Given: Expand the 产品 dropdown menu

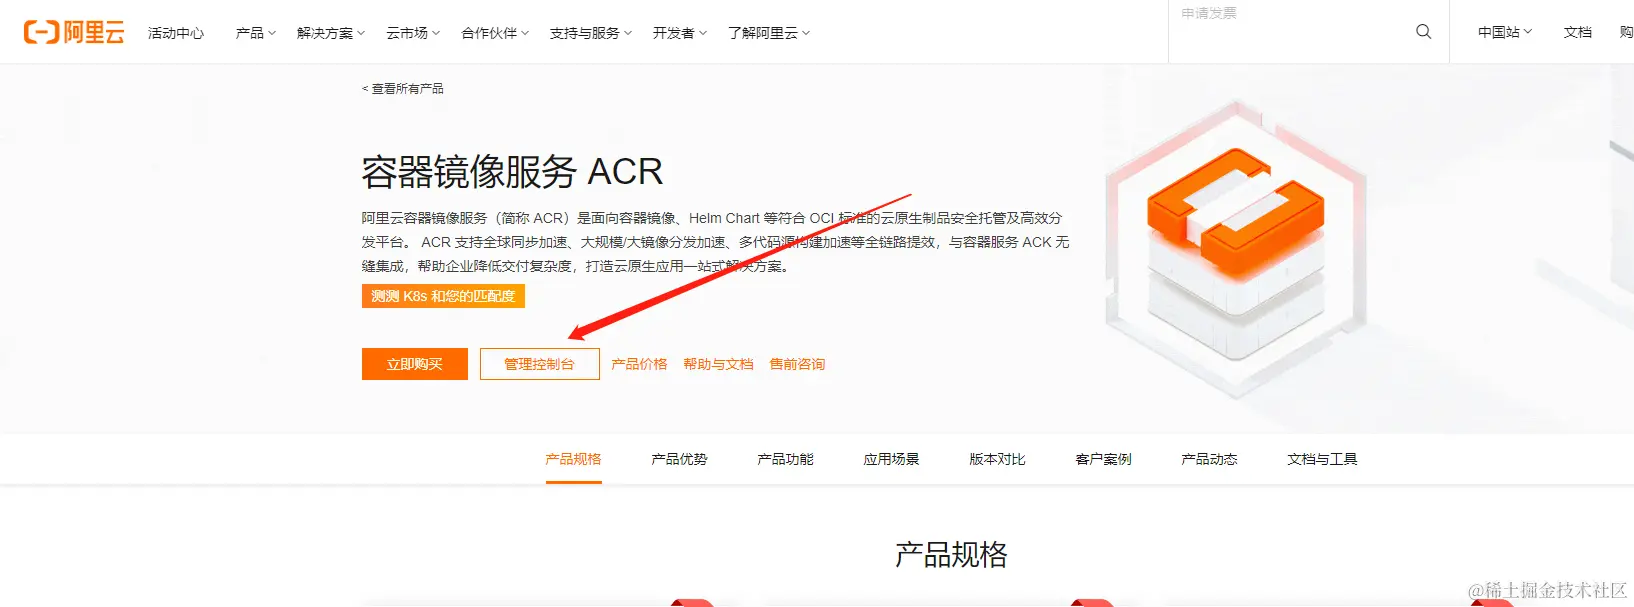Looking at the screenshot, I should click(x=256, y=33).
